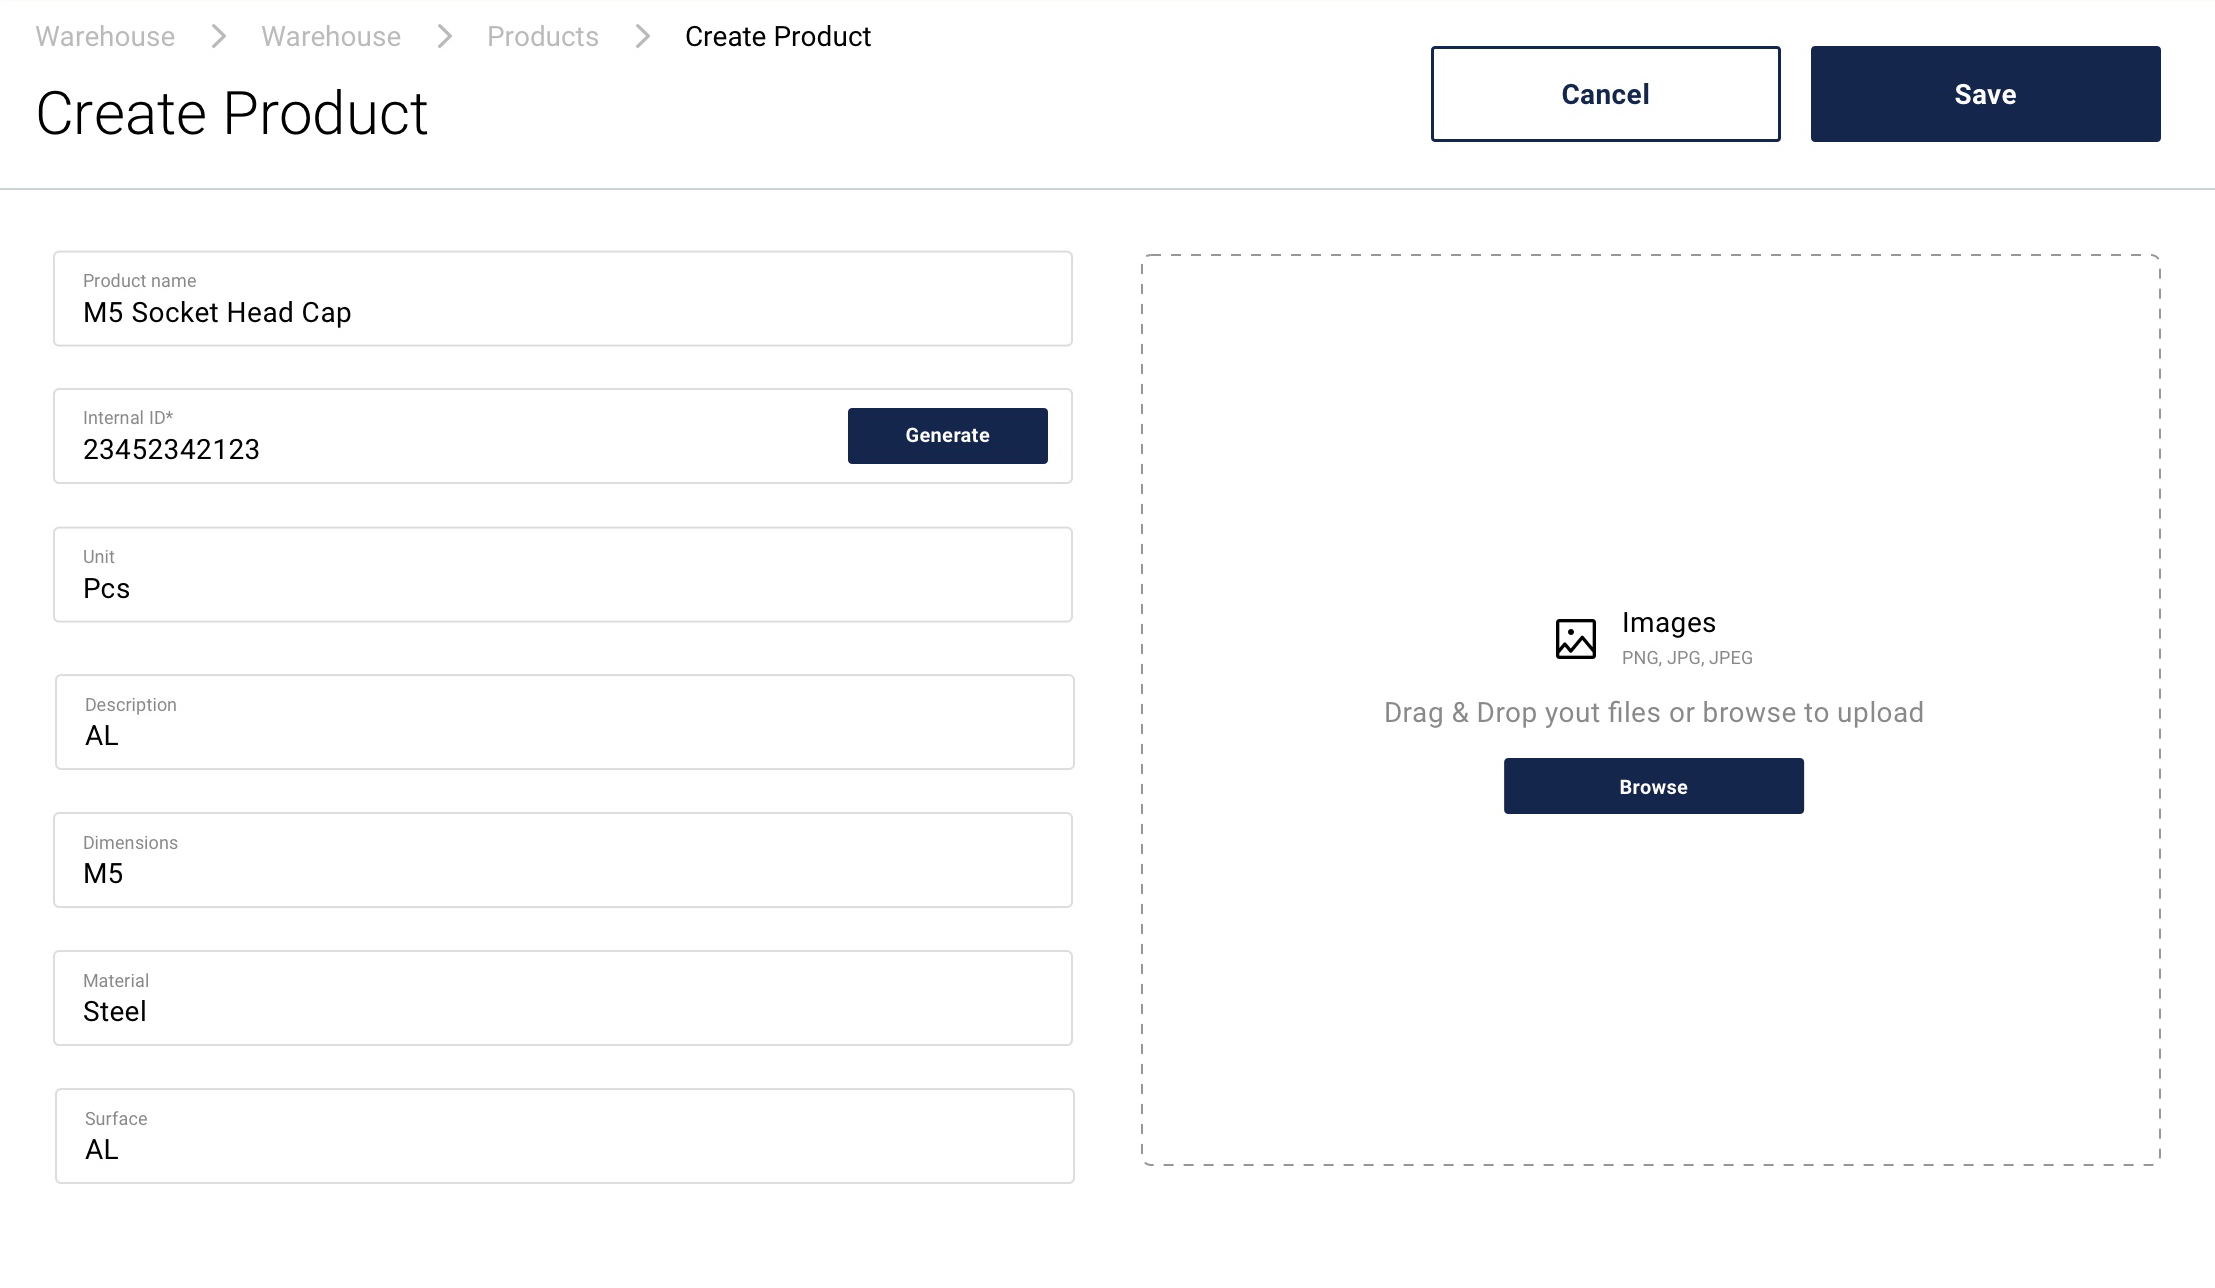Screen dimensions: 2215x1288
Task: Open second Warehouse breadcrumb link
Action: pos(331,37)
